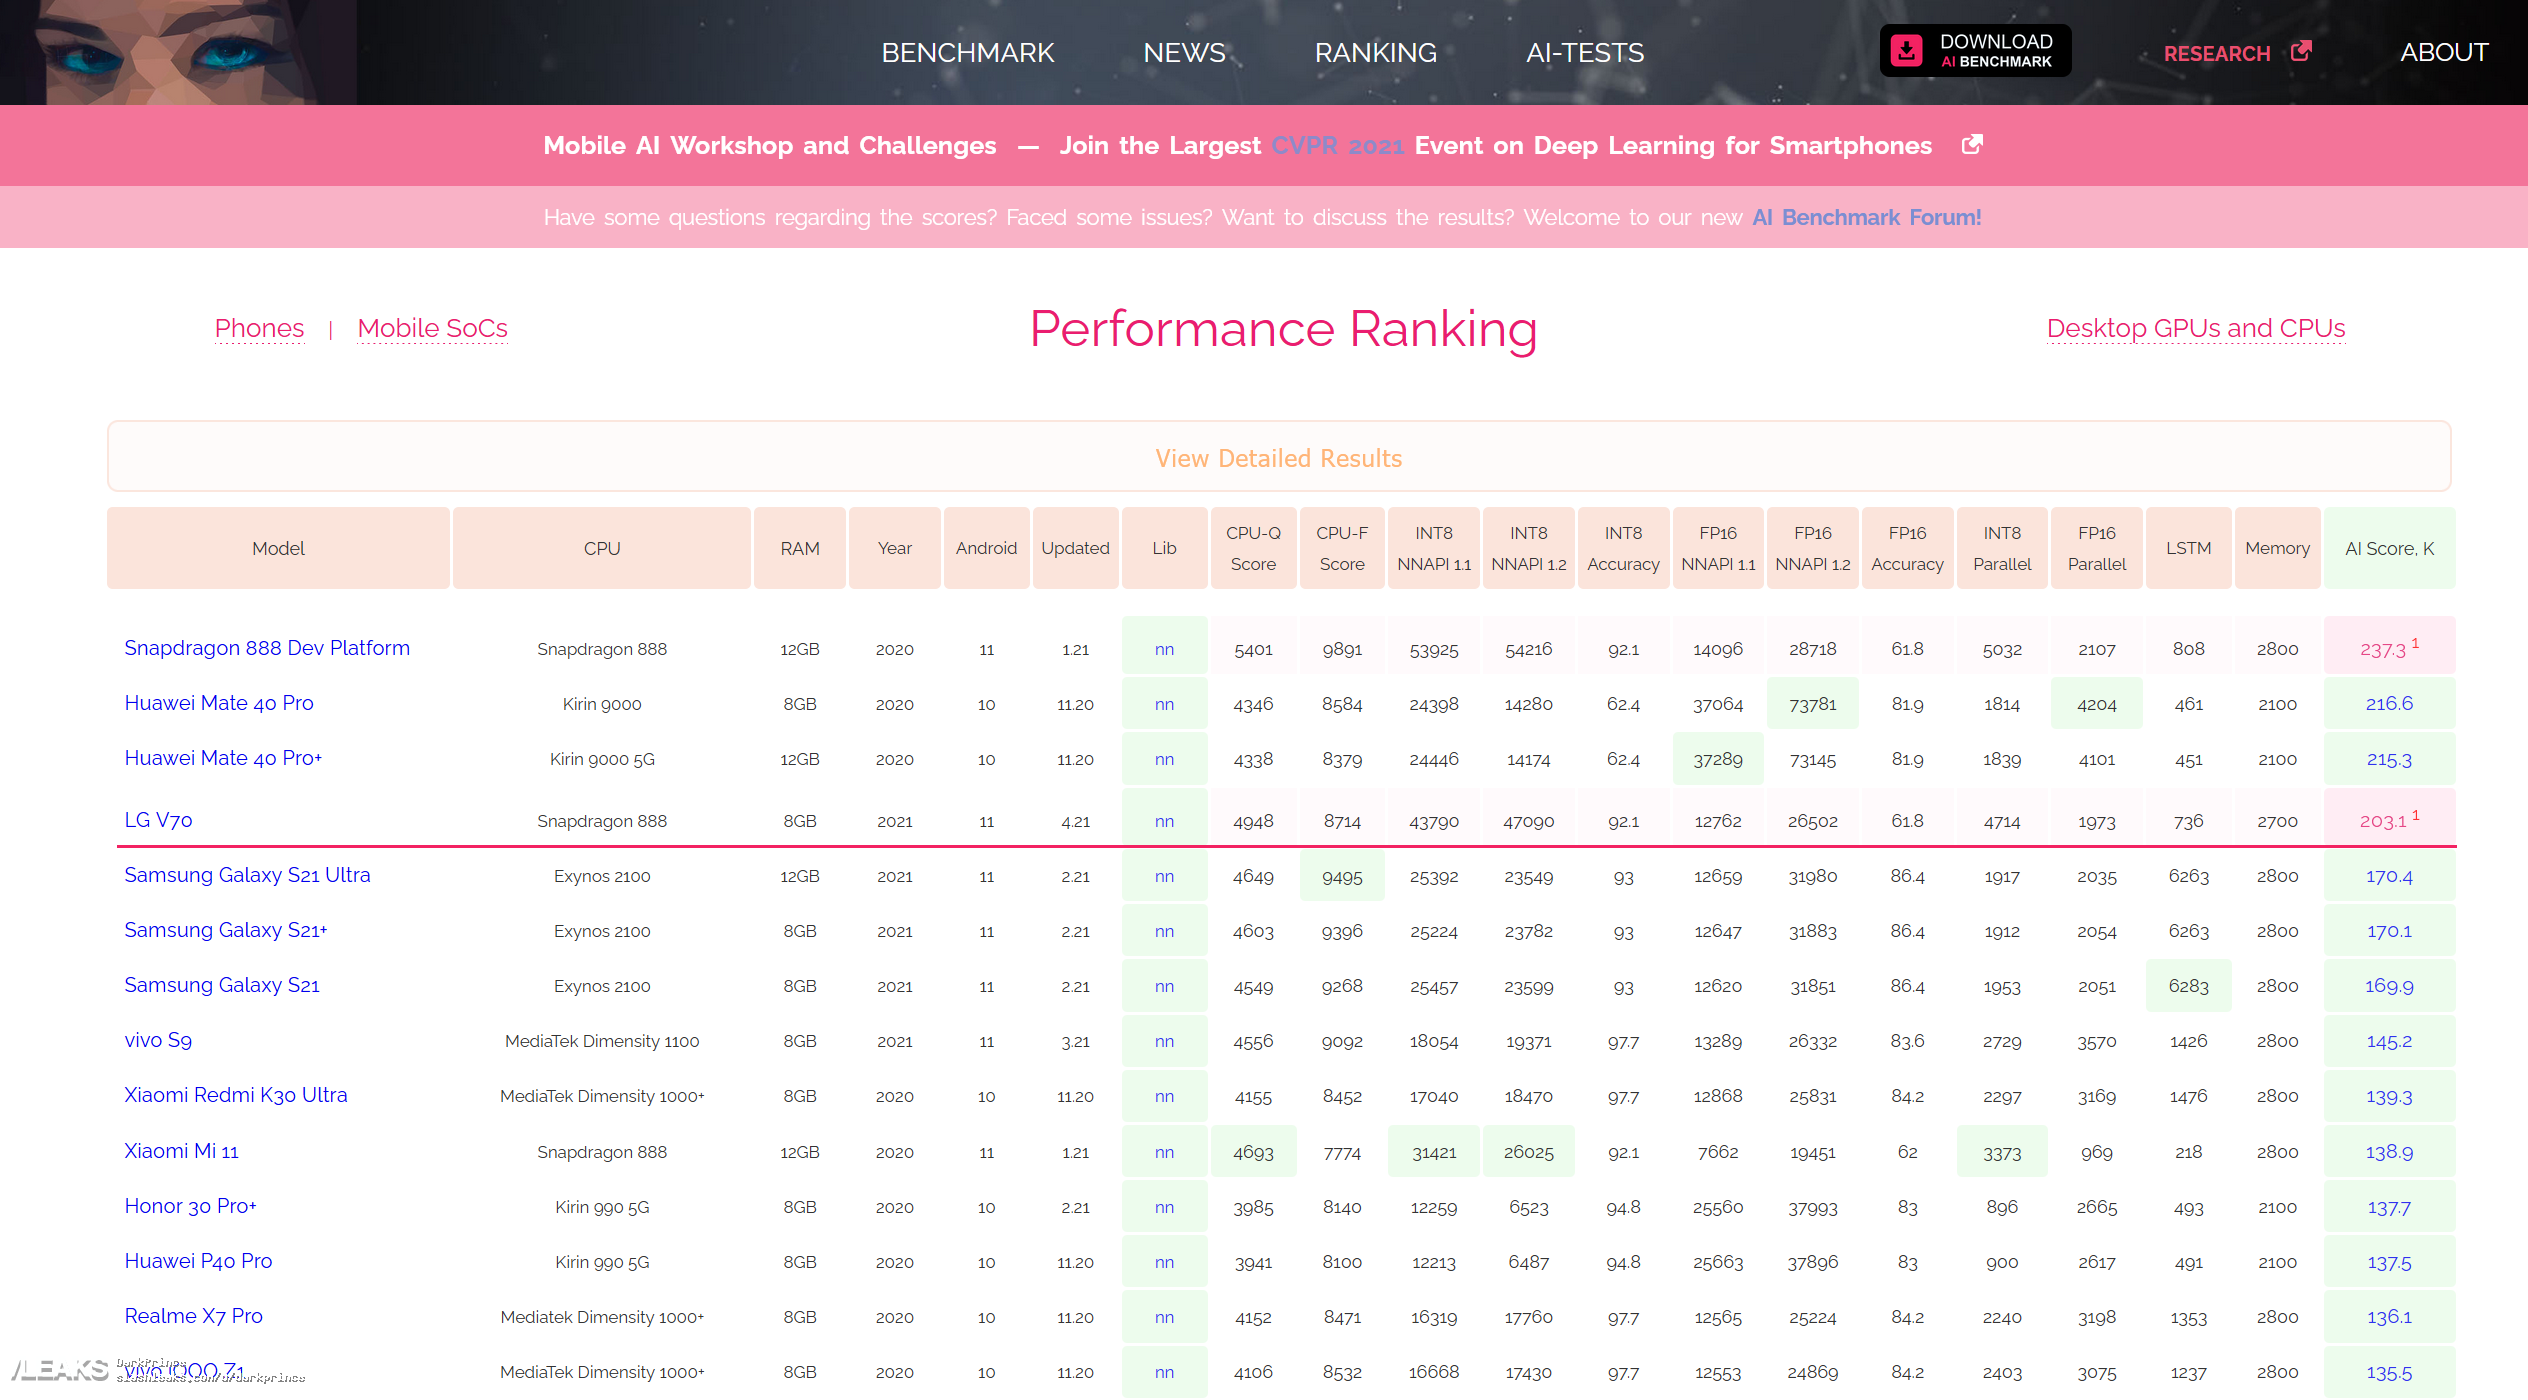Open Snapdragon 888 Dev Platform entry
Viewport: 2528px width, 1400px height.
click(x=267, y=648)
